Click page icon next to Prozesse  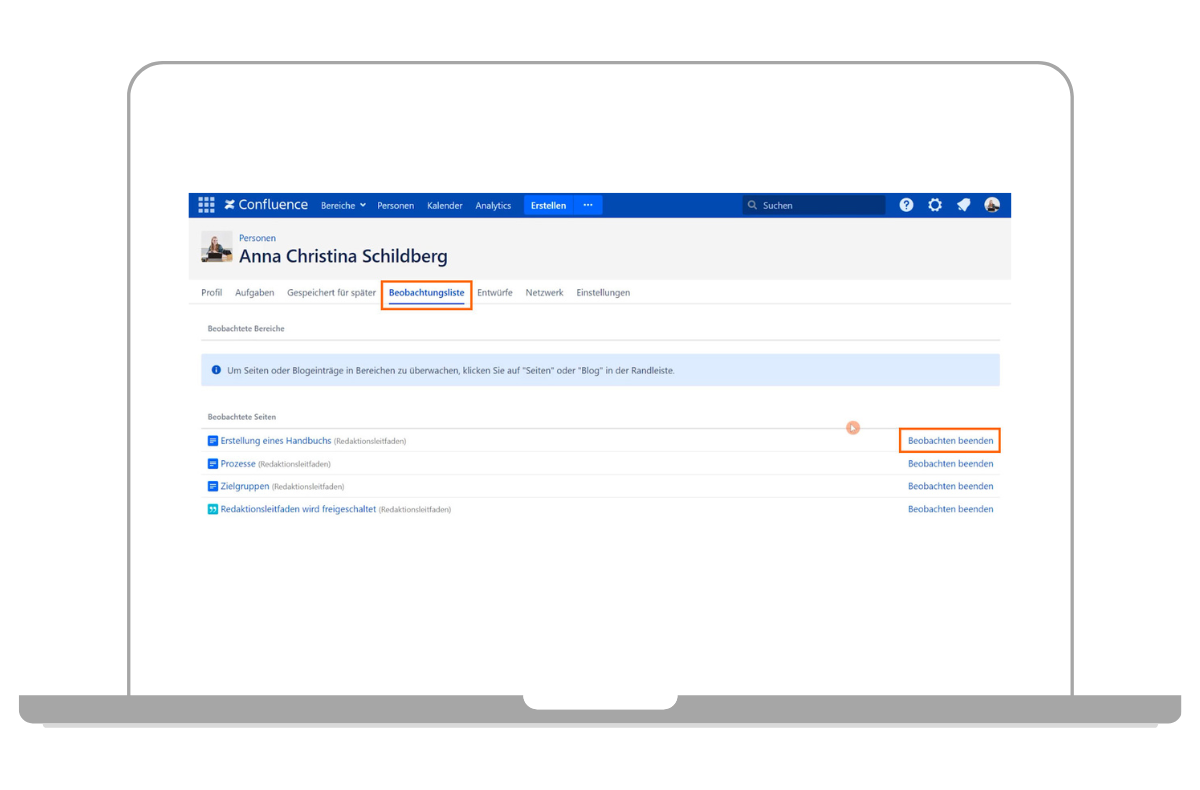[x=212, y=464]
